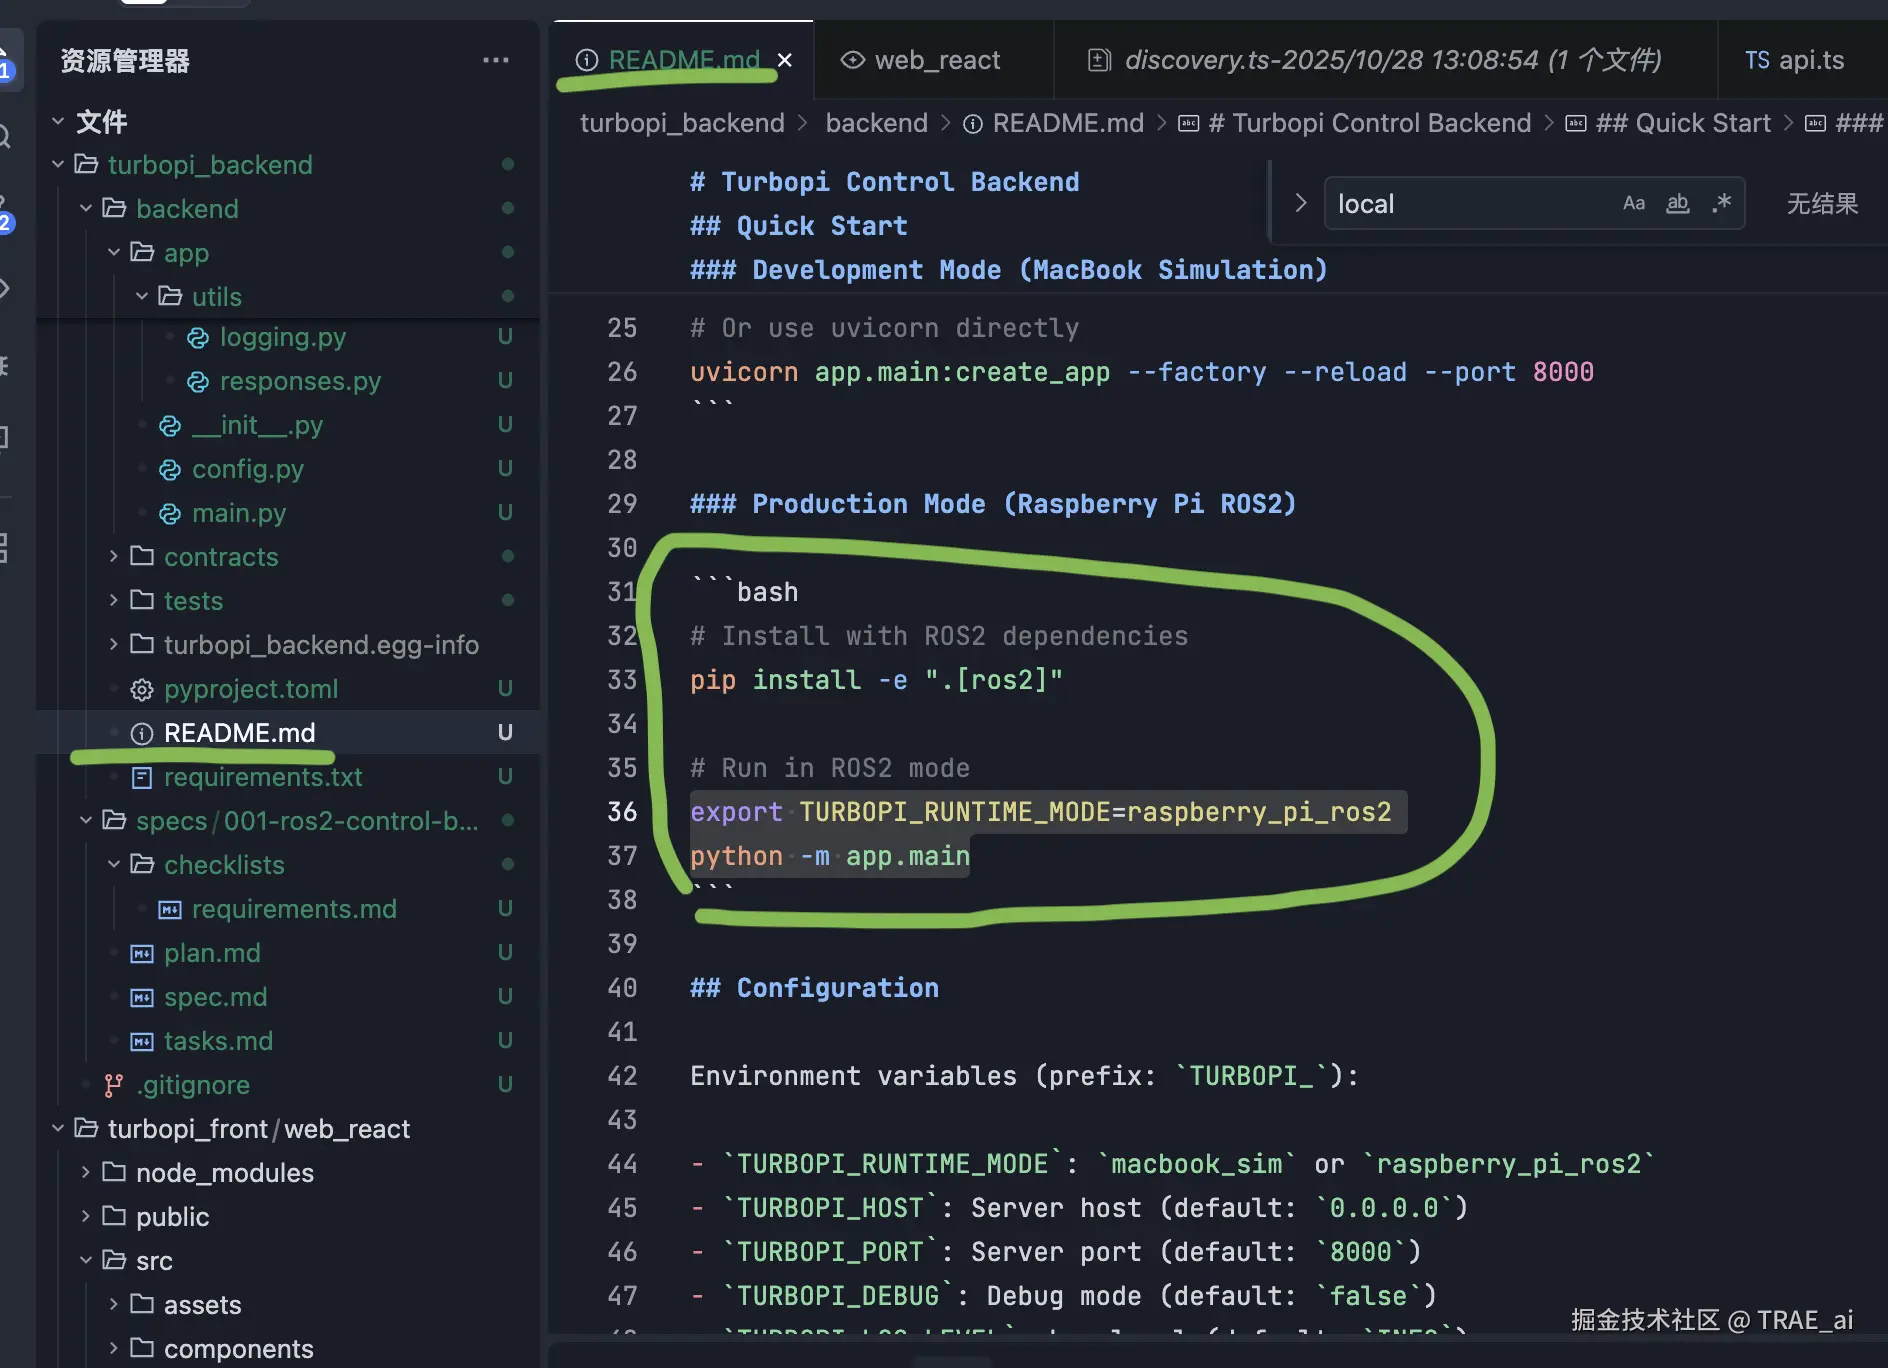This screenshot has width=1888, height=1368.
Task: Click the requirements.txt file icon
Action: [142, 777]
